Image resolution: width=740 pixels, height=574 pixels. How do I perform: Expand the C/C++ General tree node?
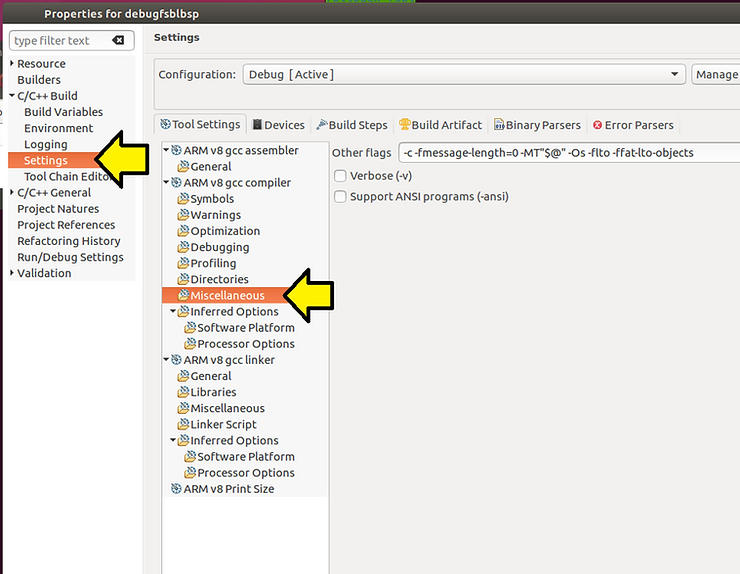(x=12, y=192)
